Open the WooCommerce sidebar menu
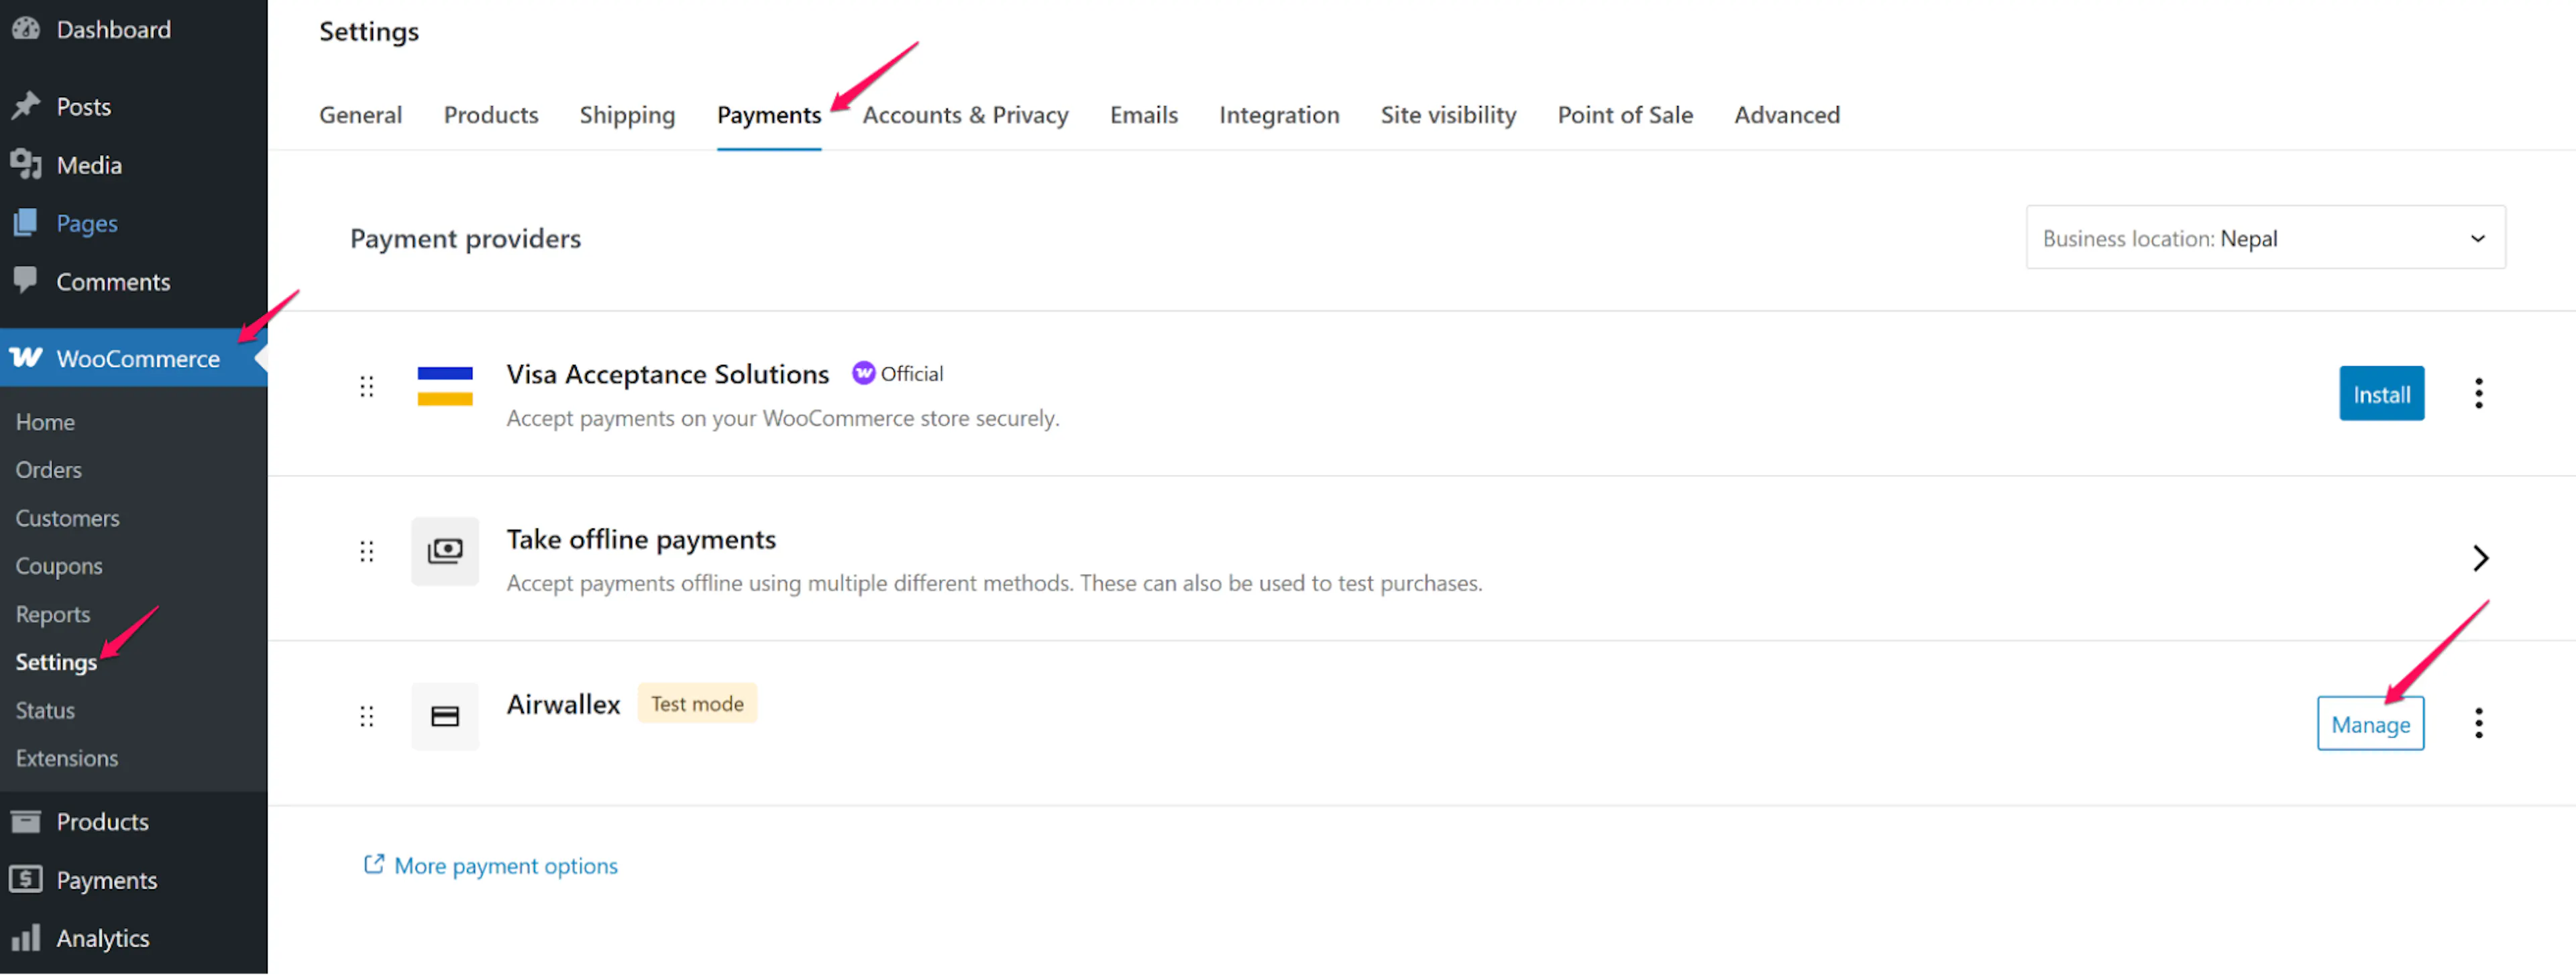Image resolution: width=2576 pixels, height=975 pixels. pos(137,358)
